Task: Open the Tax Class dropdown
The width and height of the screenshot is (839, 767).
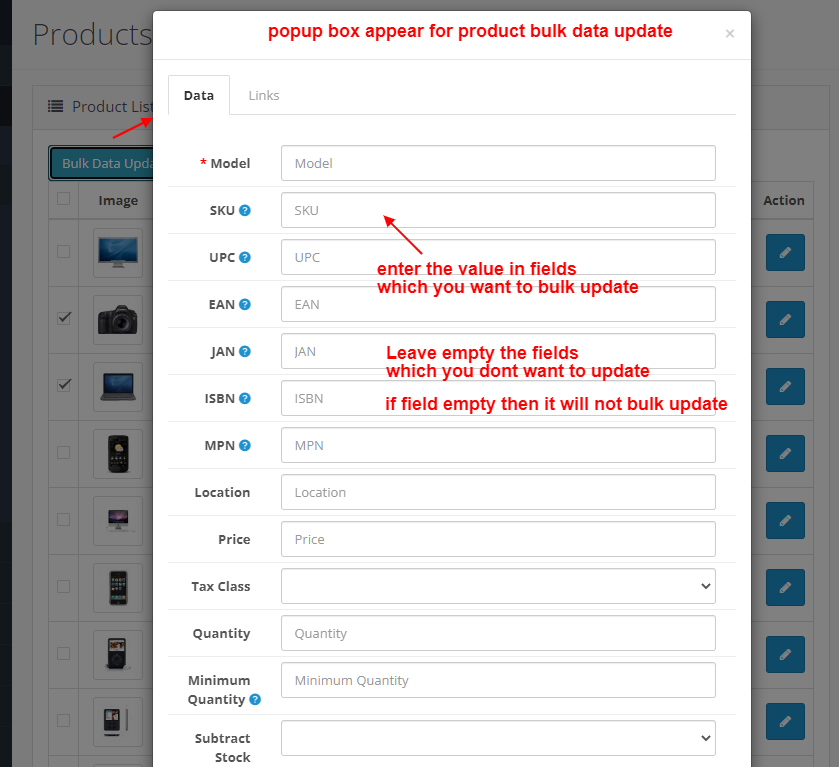Action: click(x=498, y=587)
